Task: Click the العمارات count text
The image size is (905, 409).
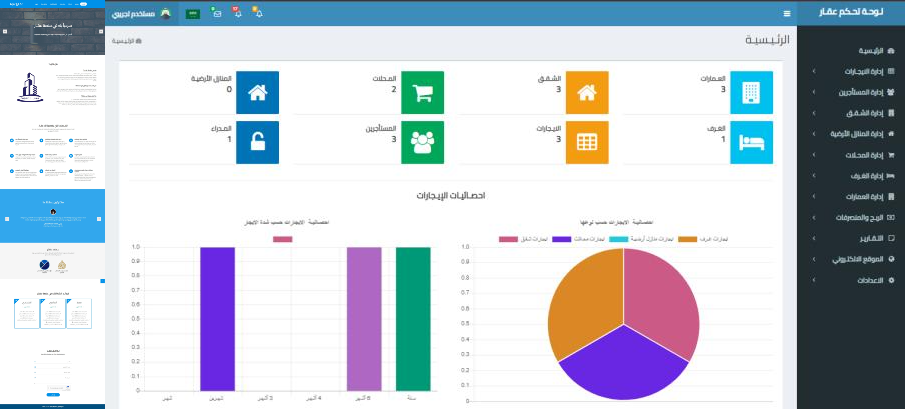Action: click(723, 89)
